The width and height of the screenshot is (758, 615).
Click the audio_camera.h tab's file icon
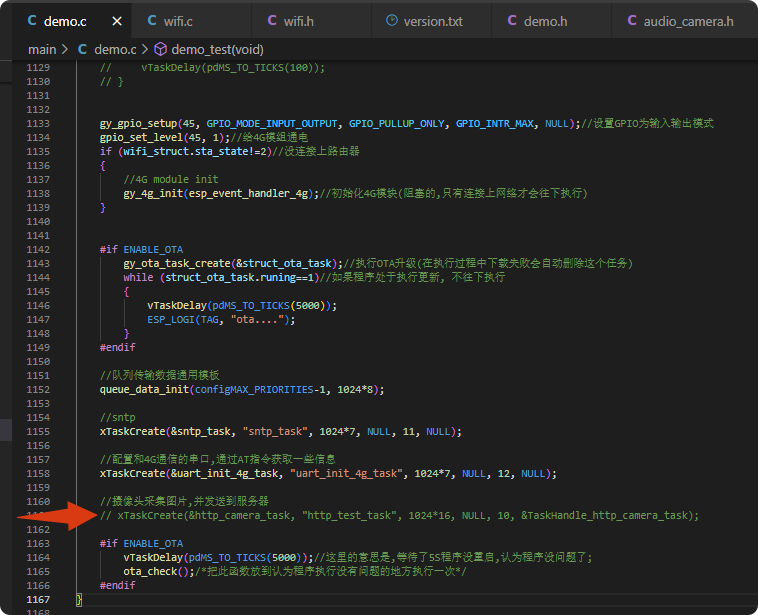pyautogui.click(x=632, y=20)
